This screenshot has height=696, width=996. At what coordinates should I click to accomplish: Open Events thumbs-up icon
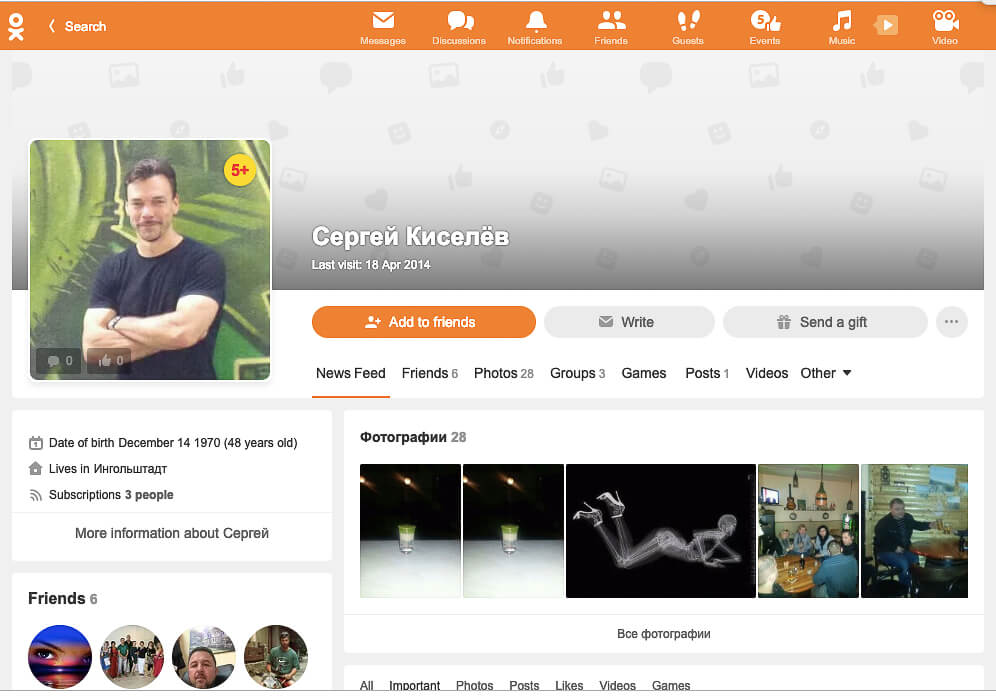[x=765, y=21]
